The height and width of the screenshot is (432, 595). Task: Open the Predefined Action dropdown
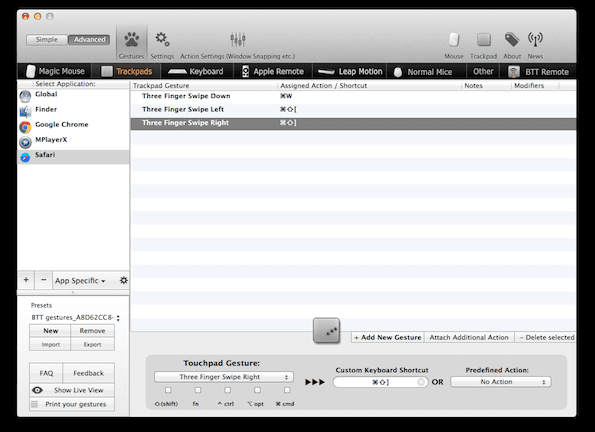click(501, 382)
